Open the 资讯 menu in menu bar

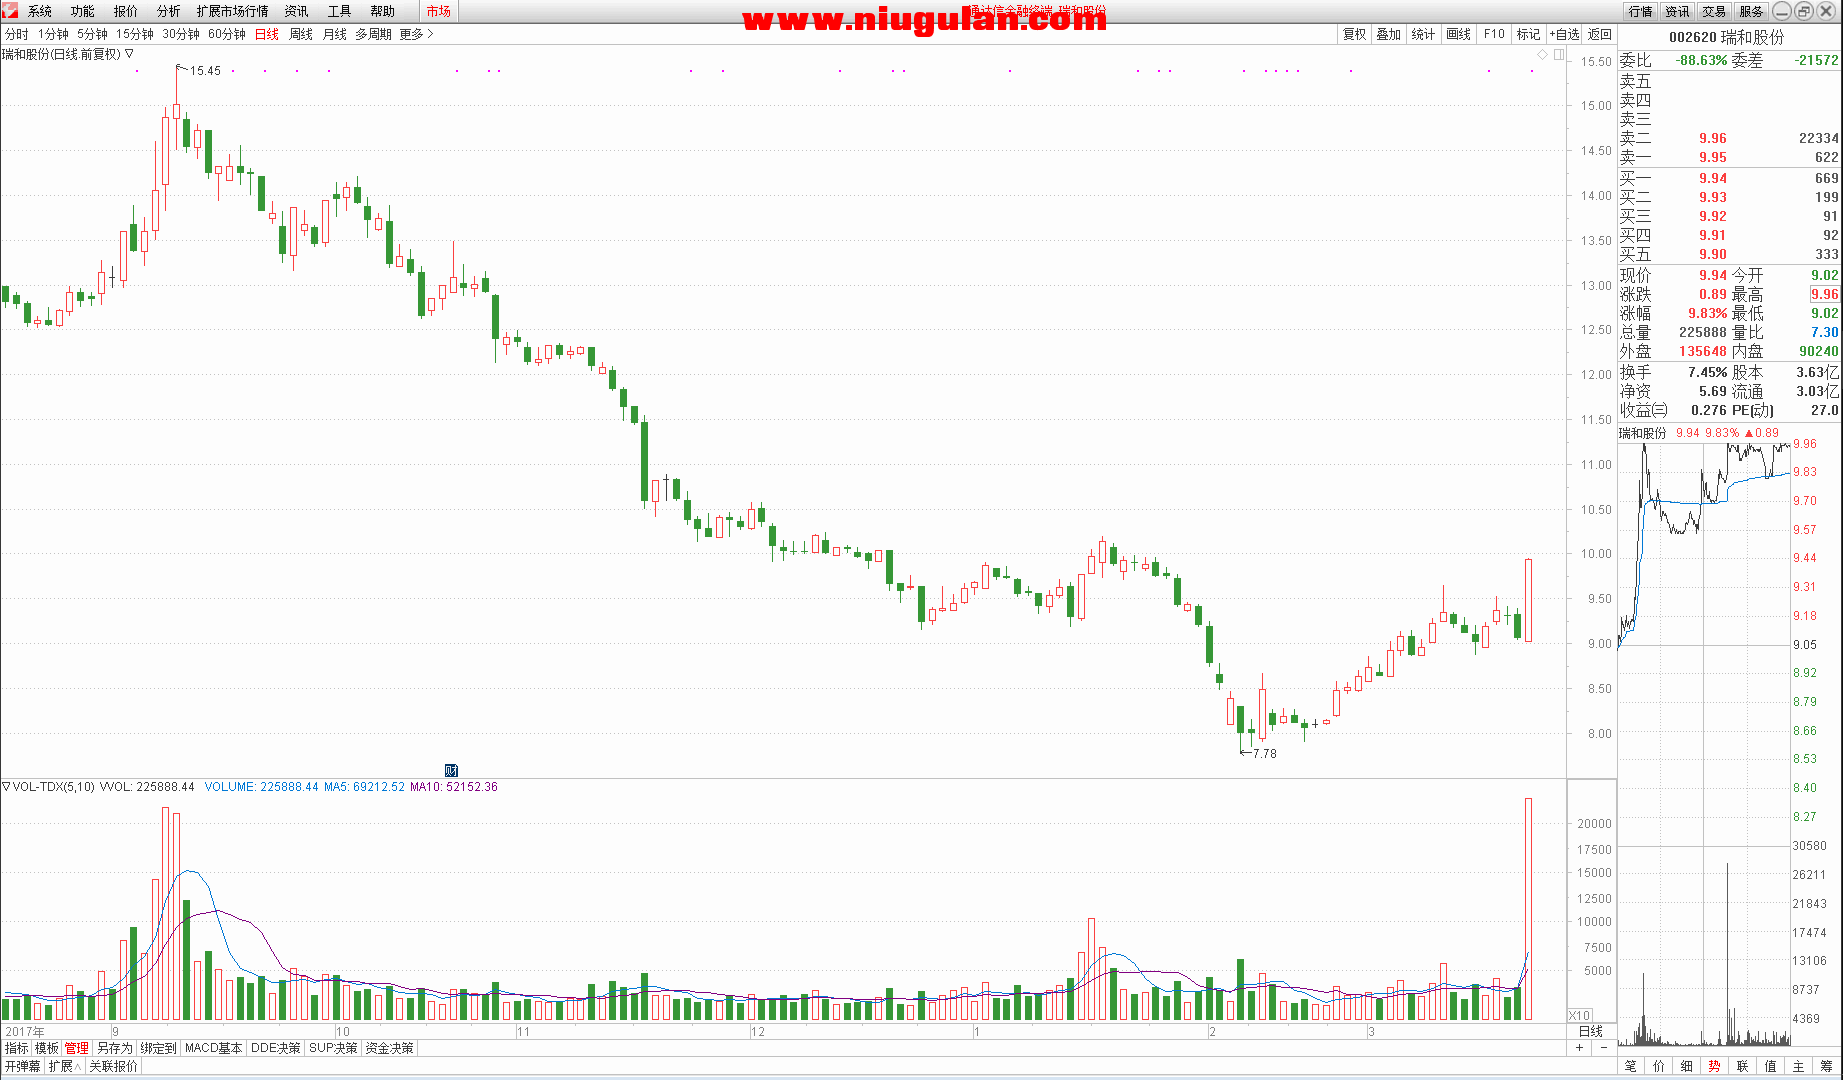click(297, 11)
